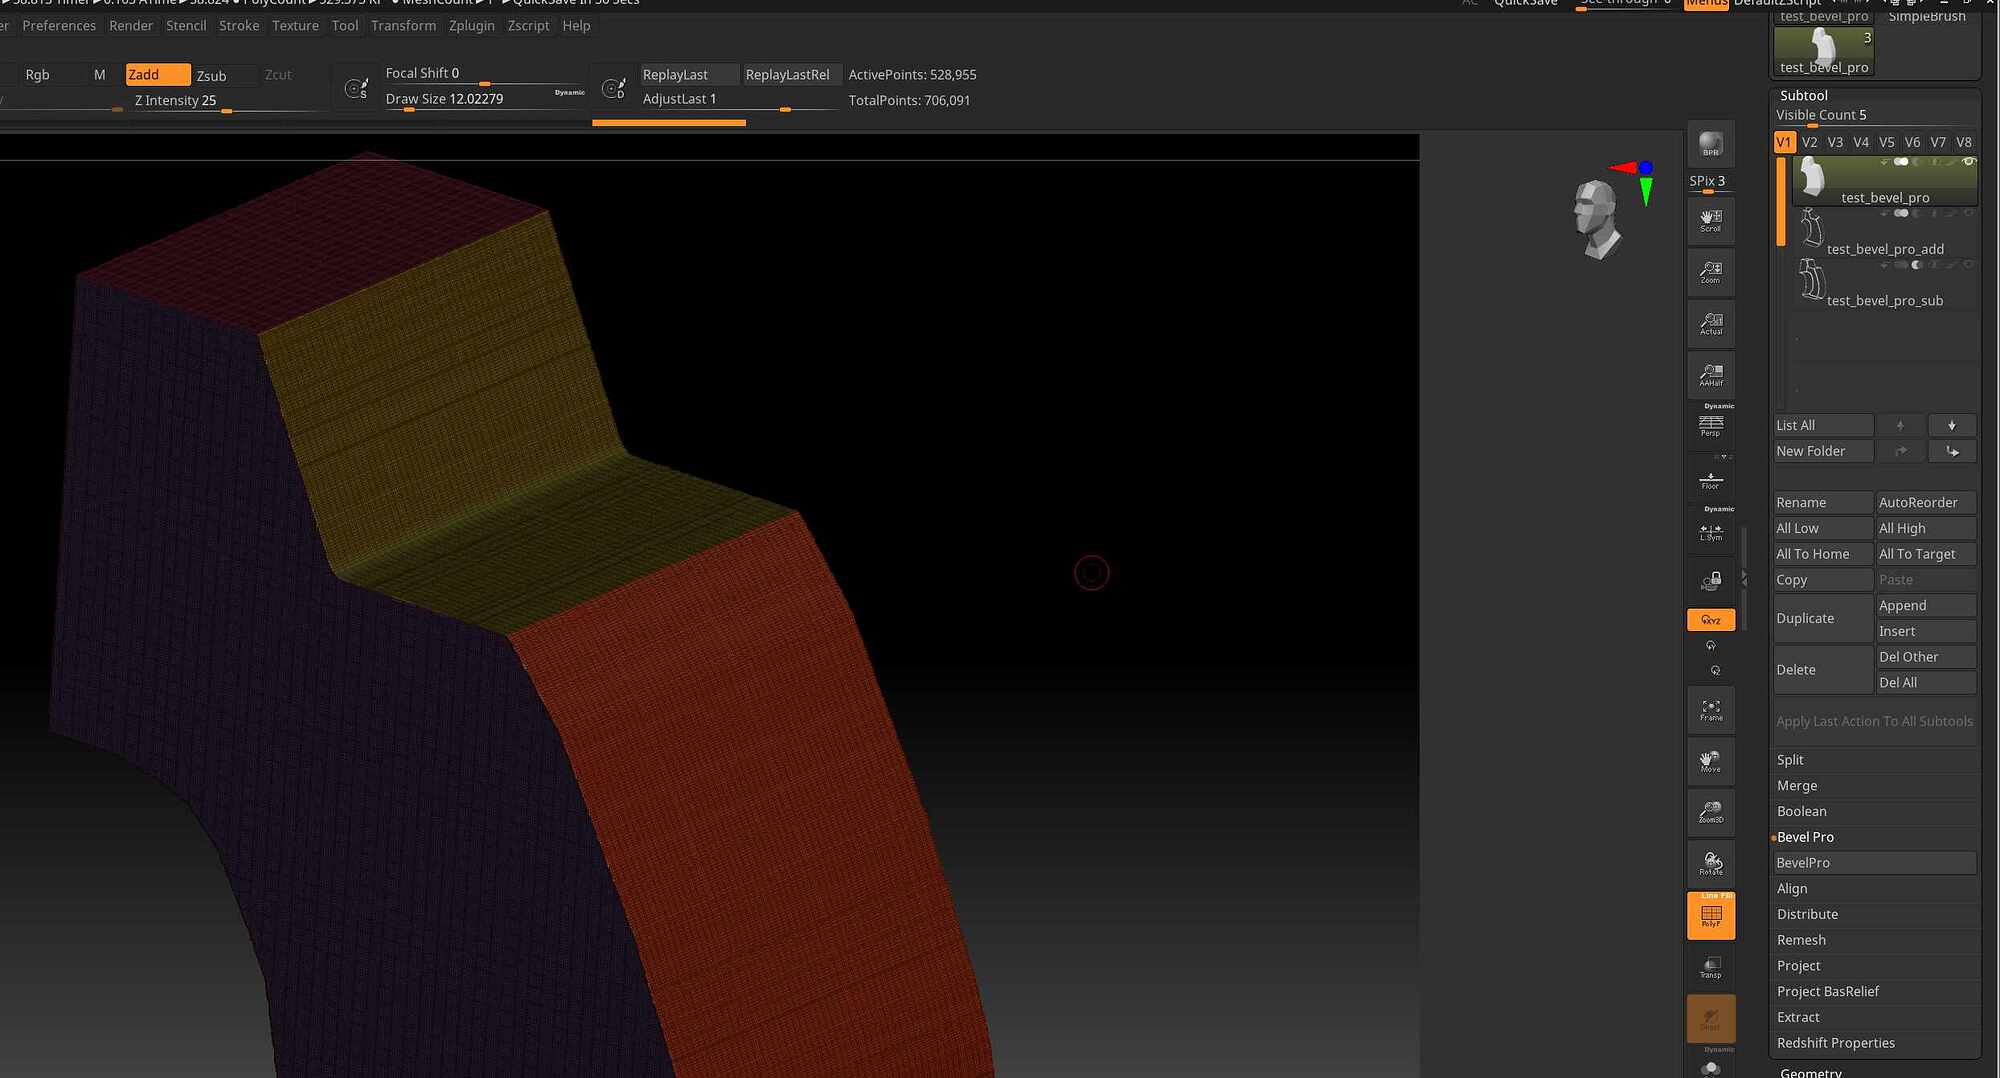Toggle Persp perspective mode

point(1710,425)
